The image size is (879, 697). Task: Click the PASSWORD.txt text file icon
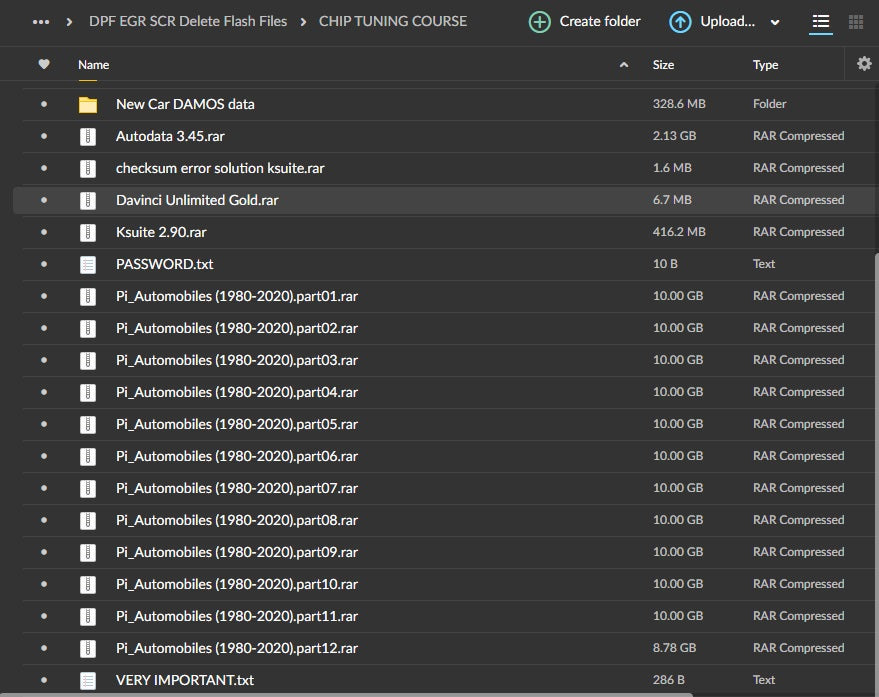[x=88, y=264]
